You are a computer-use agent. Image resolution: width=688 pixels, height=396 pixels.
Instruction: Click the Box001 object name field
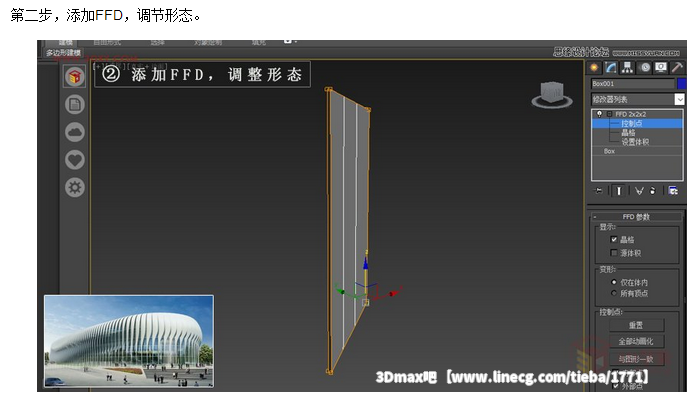[x=632, y=83]
